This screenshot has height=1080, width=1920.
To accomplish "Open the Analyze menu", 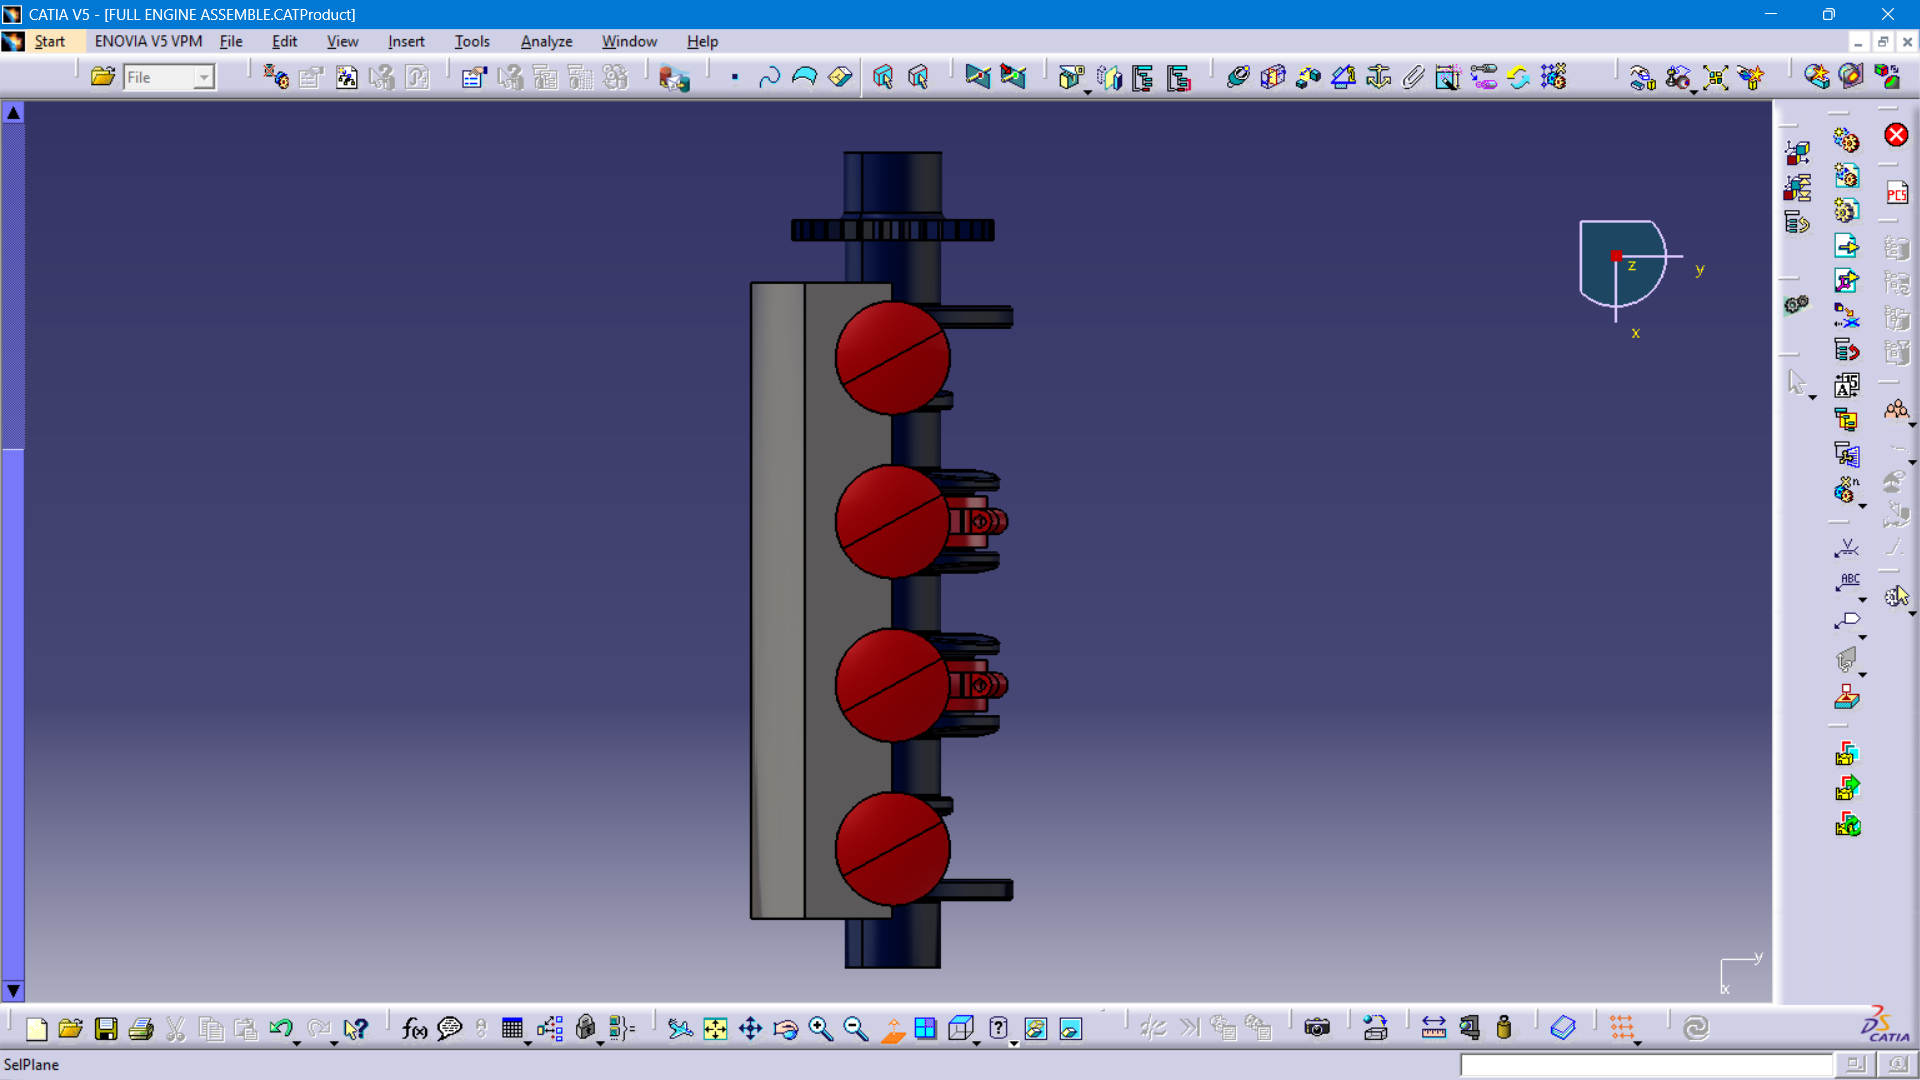I will (x=546, y=41).
